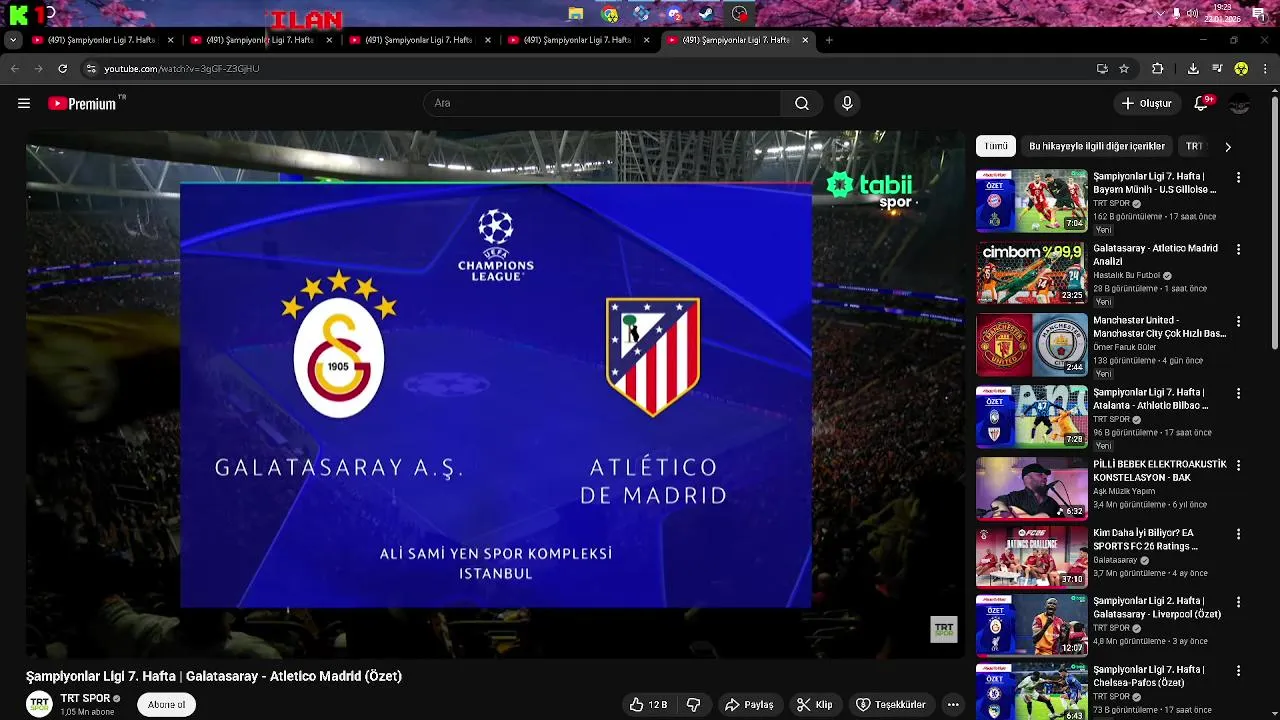The height and width of the screenshot is (720, 1280).
Task: View site information icon beside URL
Action: tap(91, 69)
